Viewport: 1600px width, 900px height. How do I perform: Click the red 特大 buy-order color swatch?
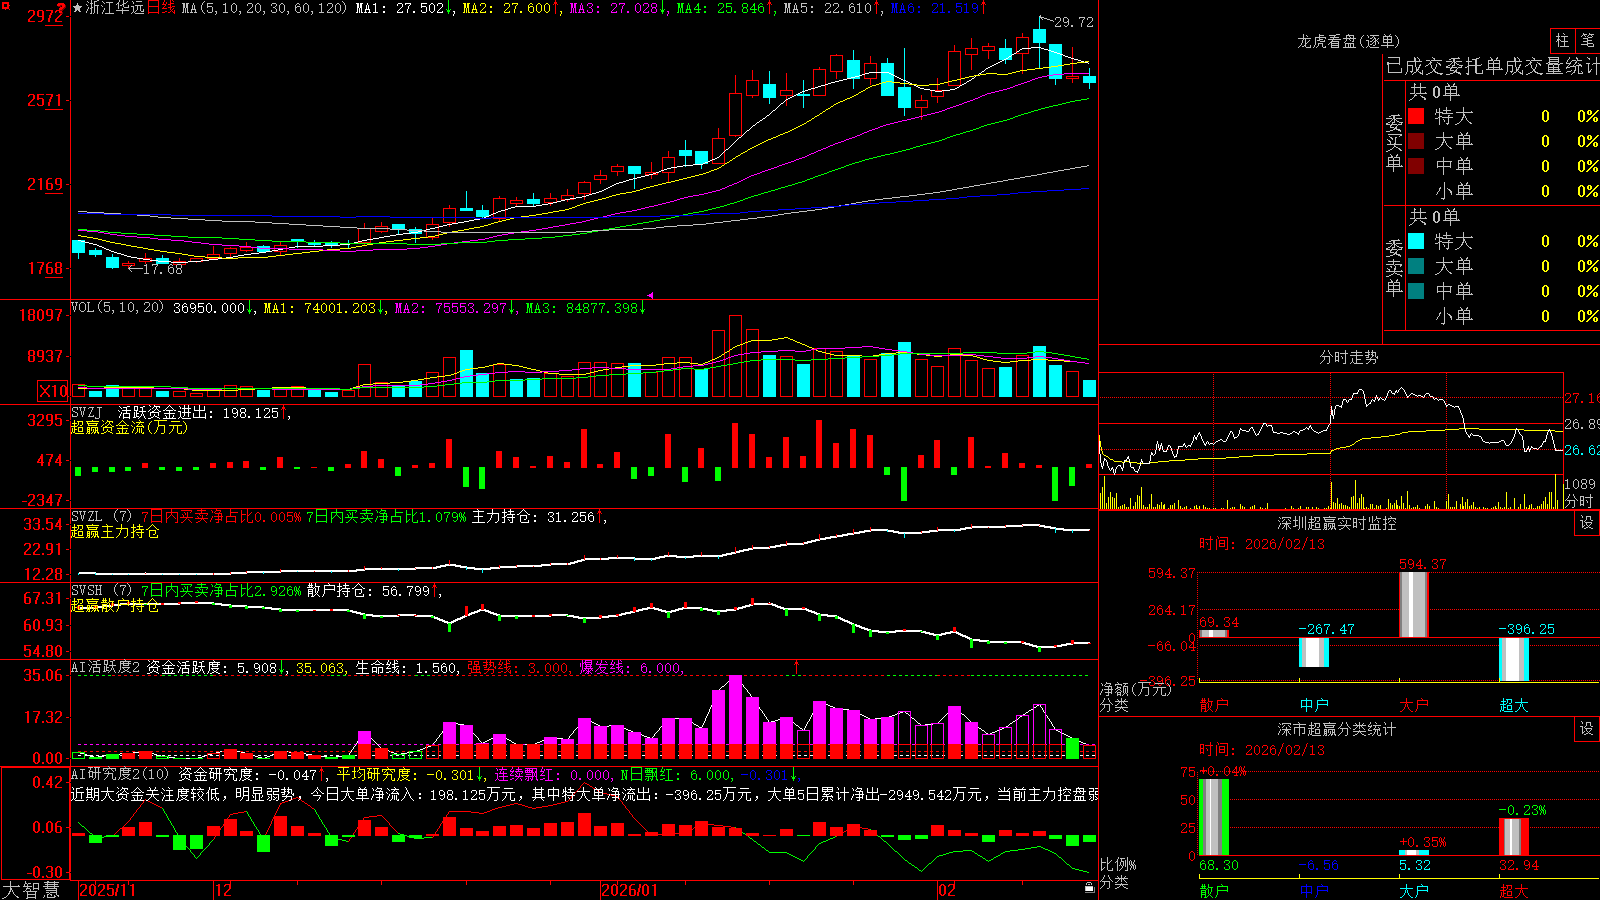[x=1416, y=116]
